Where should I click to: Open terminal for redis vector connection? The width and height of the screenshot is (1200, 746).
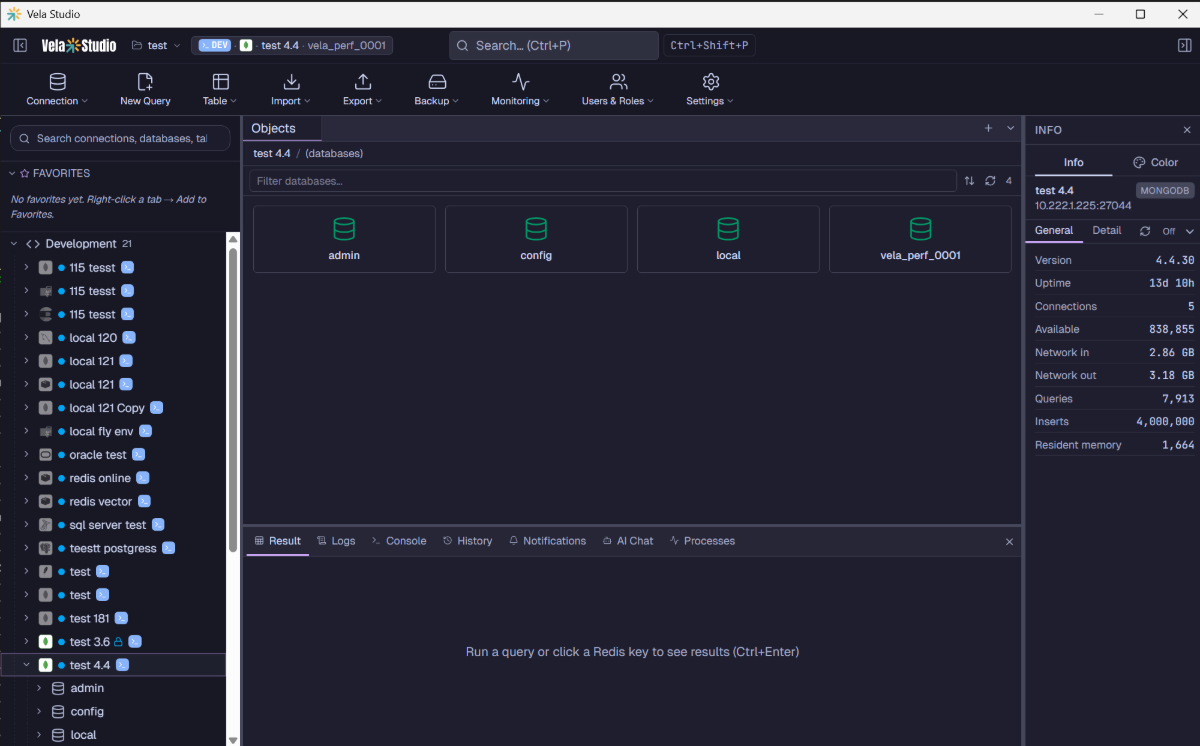(144, 501)
